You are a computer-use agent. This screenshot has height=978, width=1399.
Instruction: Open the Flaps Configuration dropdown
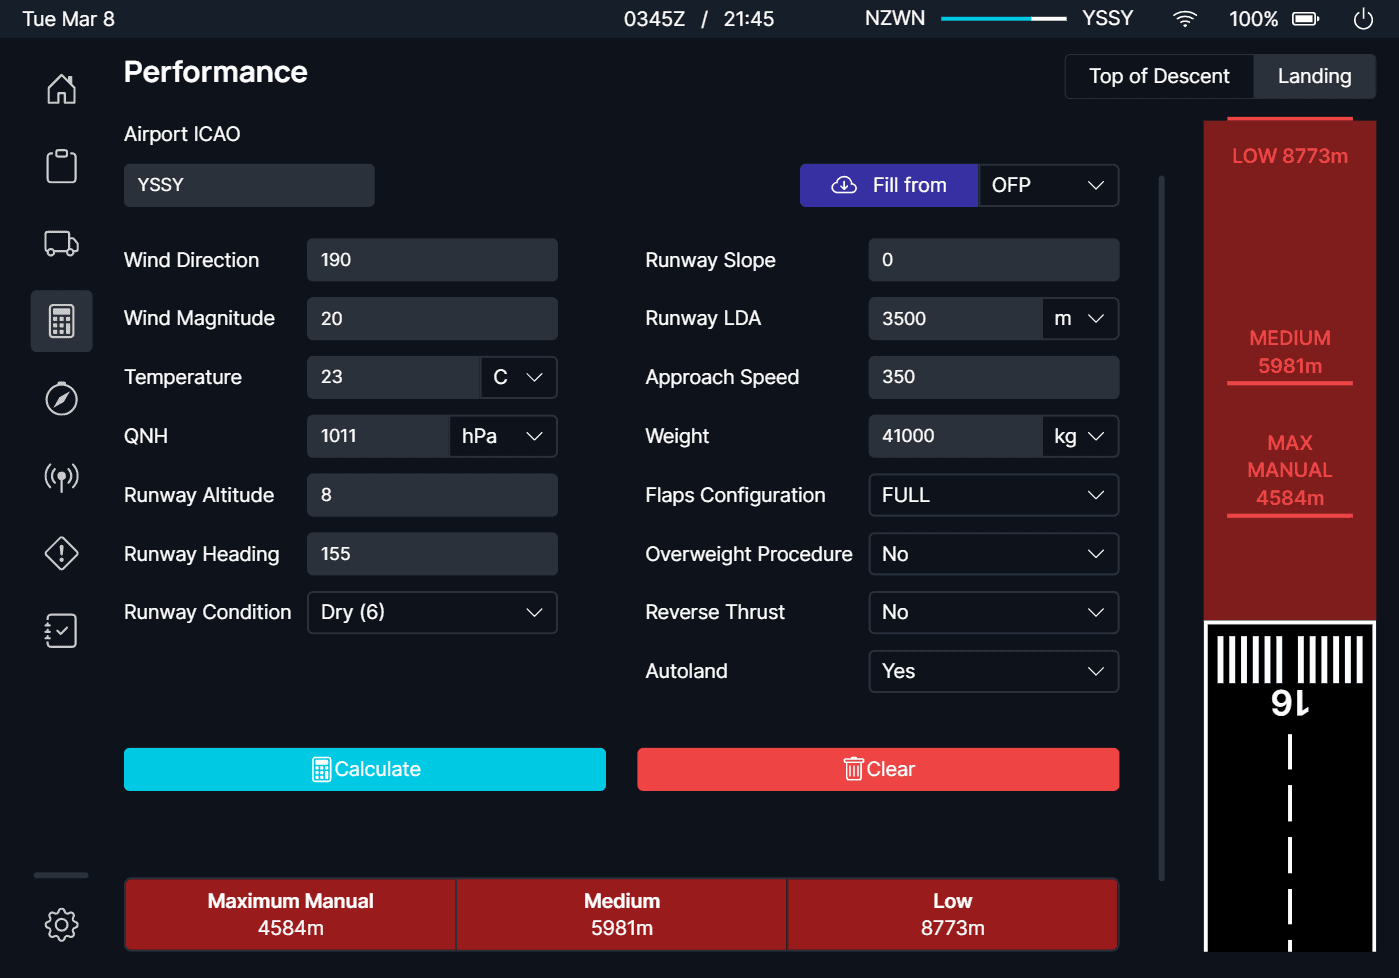(993, 495)
